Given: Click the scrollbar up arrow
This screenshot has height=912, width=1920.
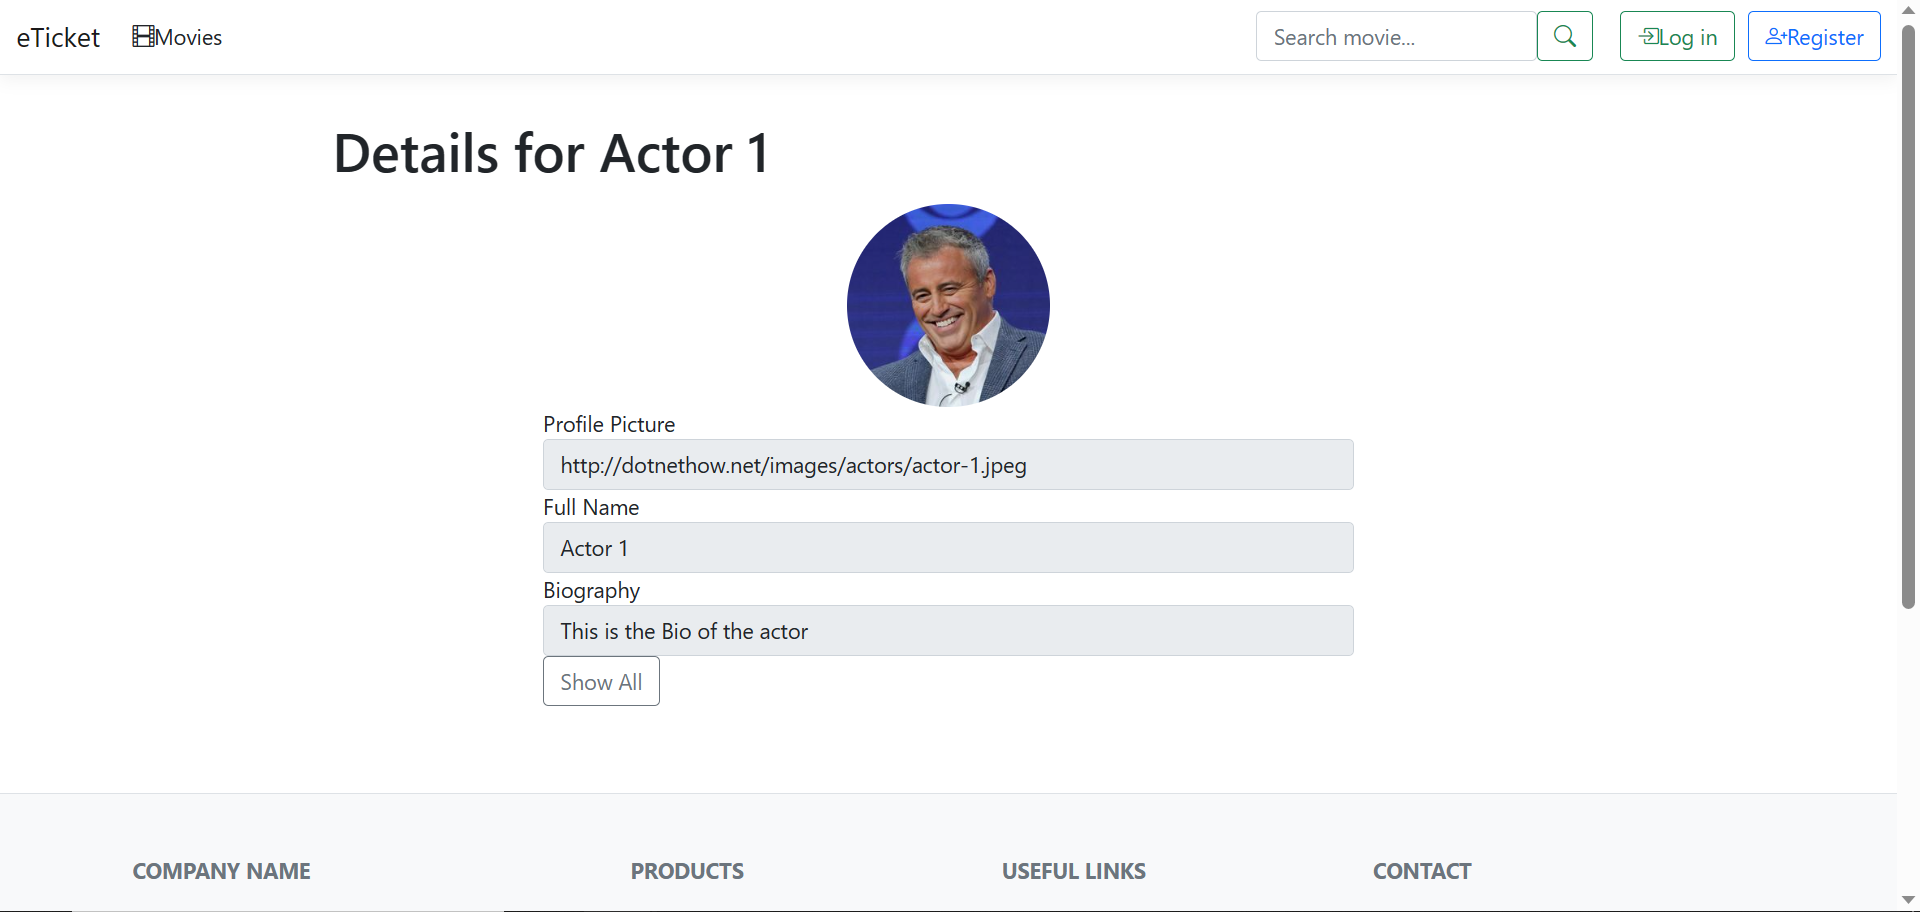Looking at the screenshot, I should tap(1908, 9).
